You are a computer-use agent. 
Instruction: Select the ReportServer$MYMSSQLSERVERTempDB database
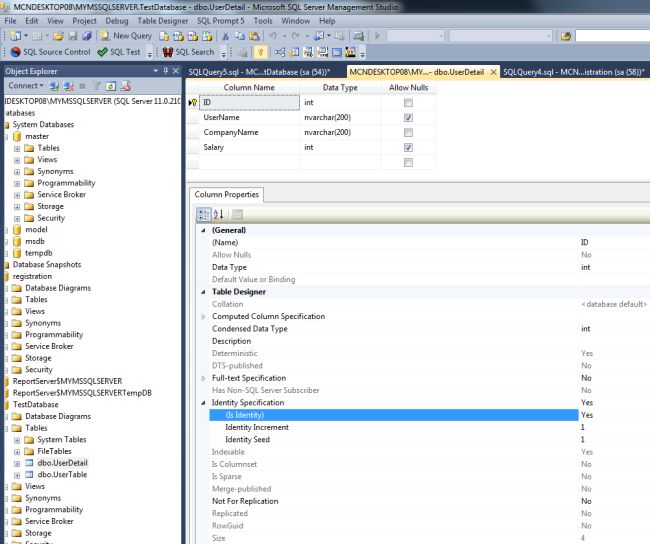pyautogui.click(x=82, y=393)
